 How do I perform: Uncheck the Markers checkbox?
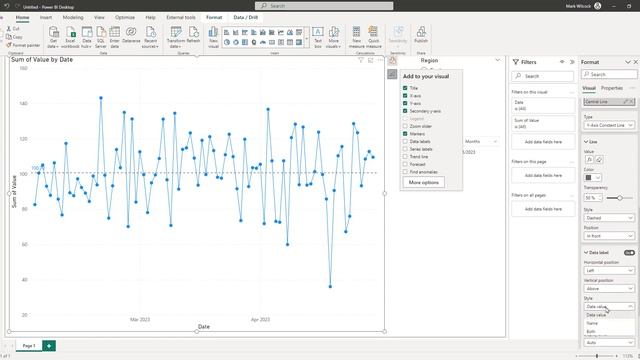[405, 133]
